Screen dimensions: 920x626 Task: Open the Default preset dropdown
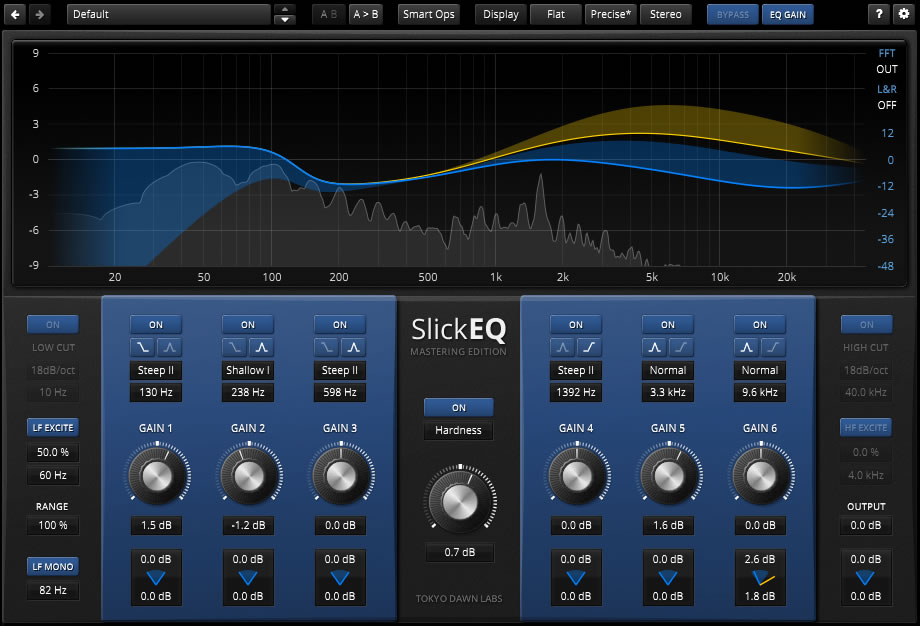168,14
